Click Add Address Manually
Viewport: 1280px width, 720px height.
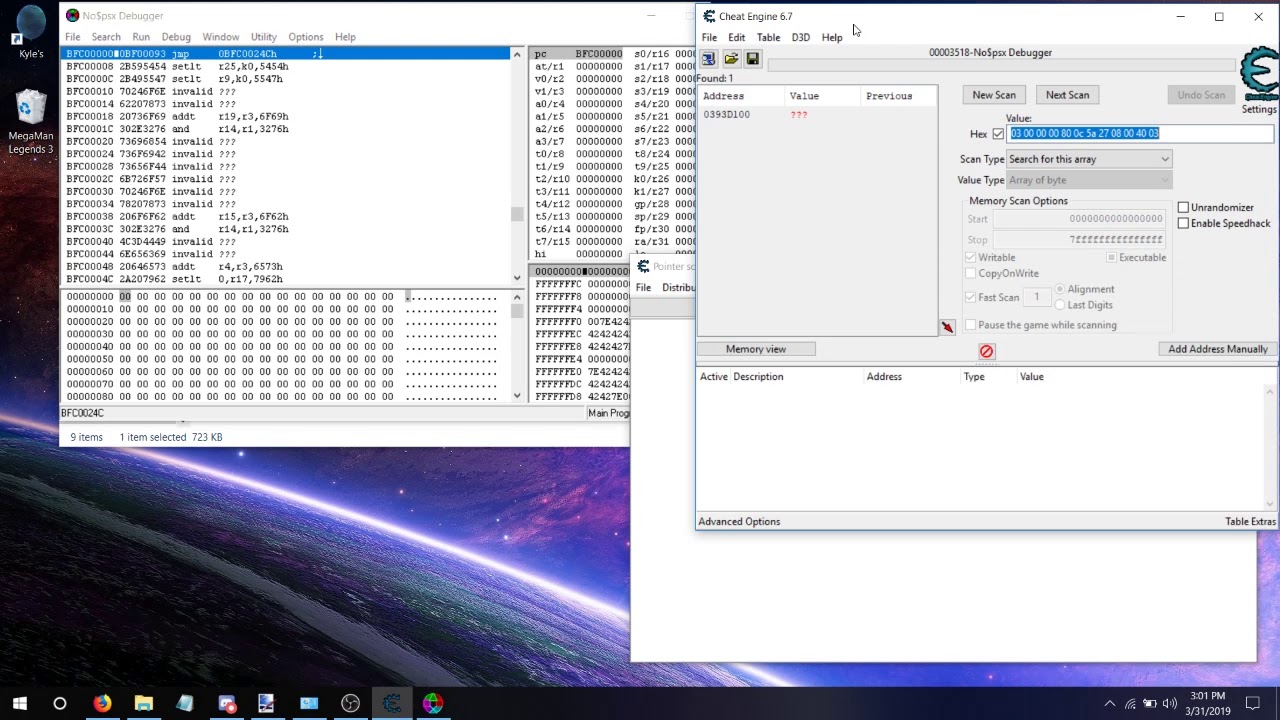(x=1218, y=349)
